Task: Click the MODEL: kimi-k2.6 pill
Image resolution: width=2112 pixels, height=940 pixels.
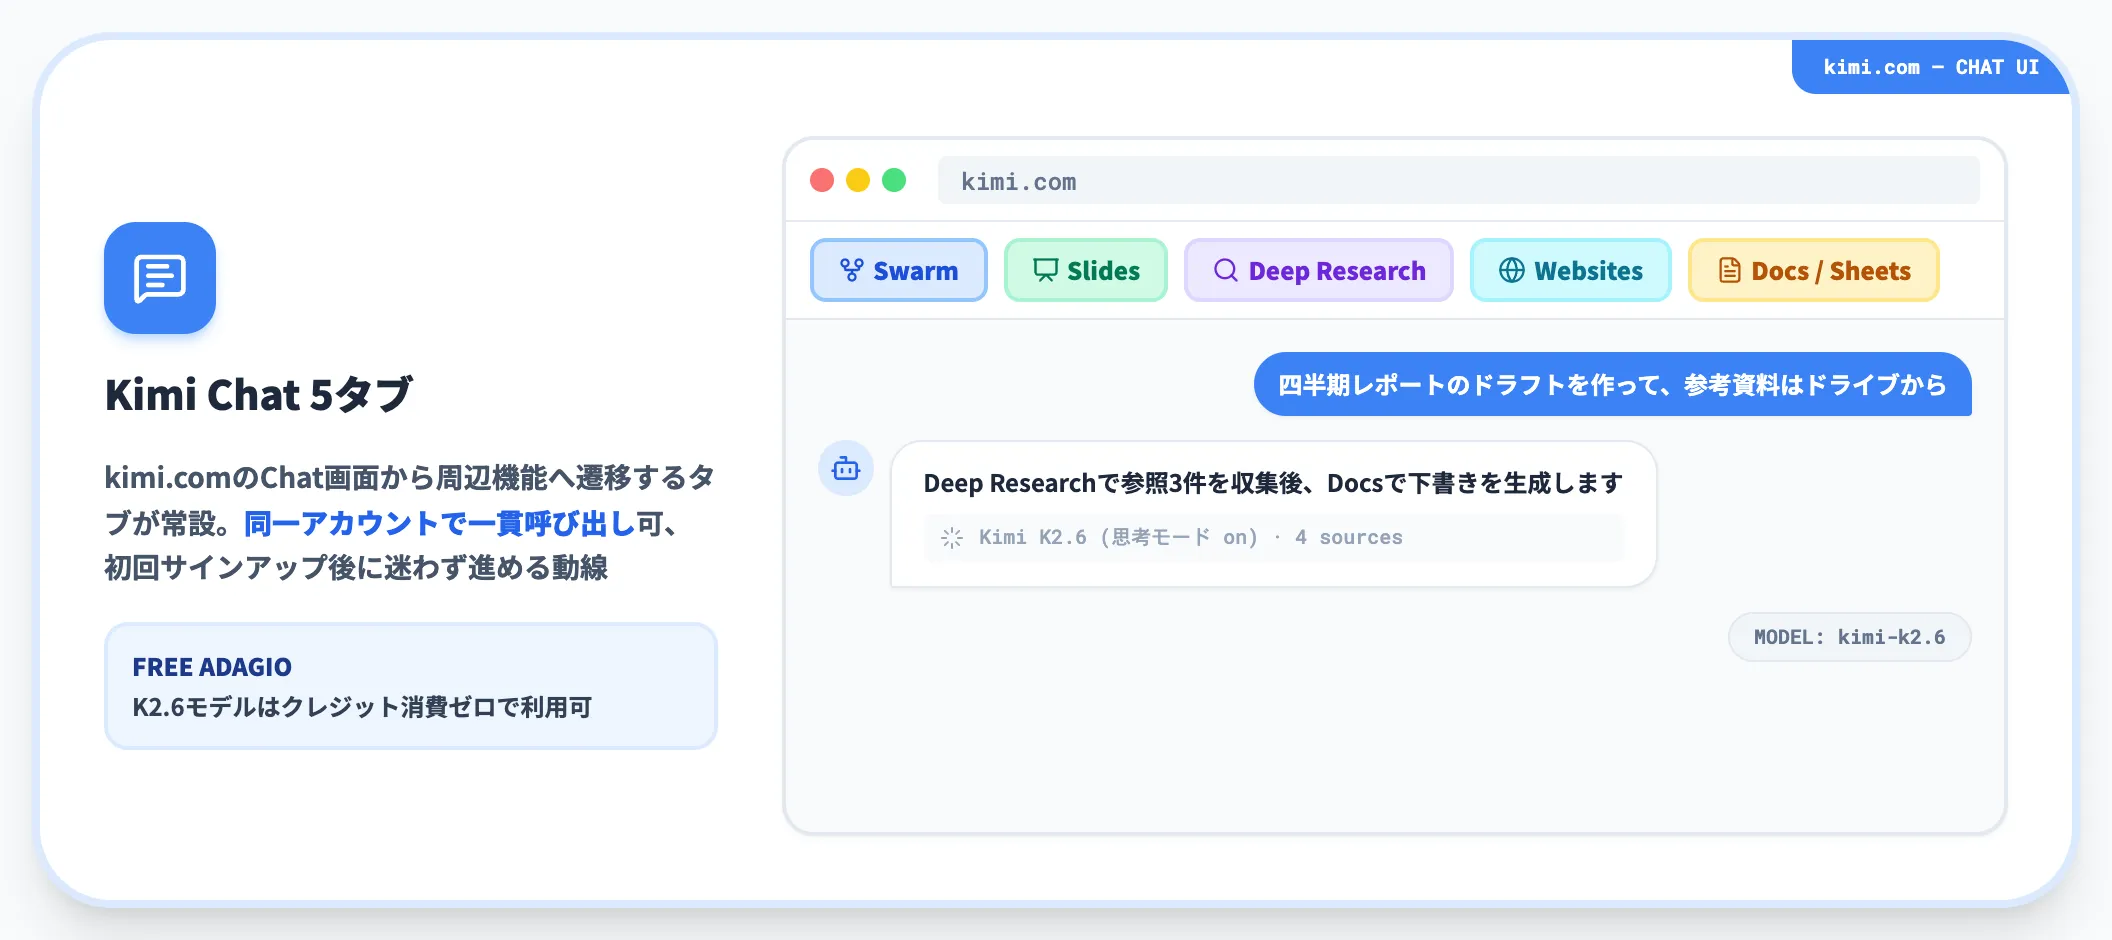Action: click(1849, 637)
